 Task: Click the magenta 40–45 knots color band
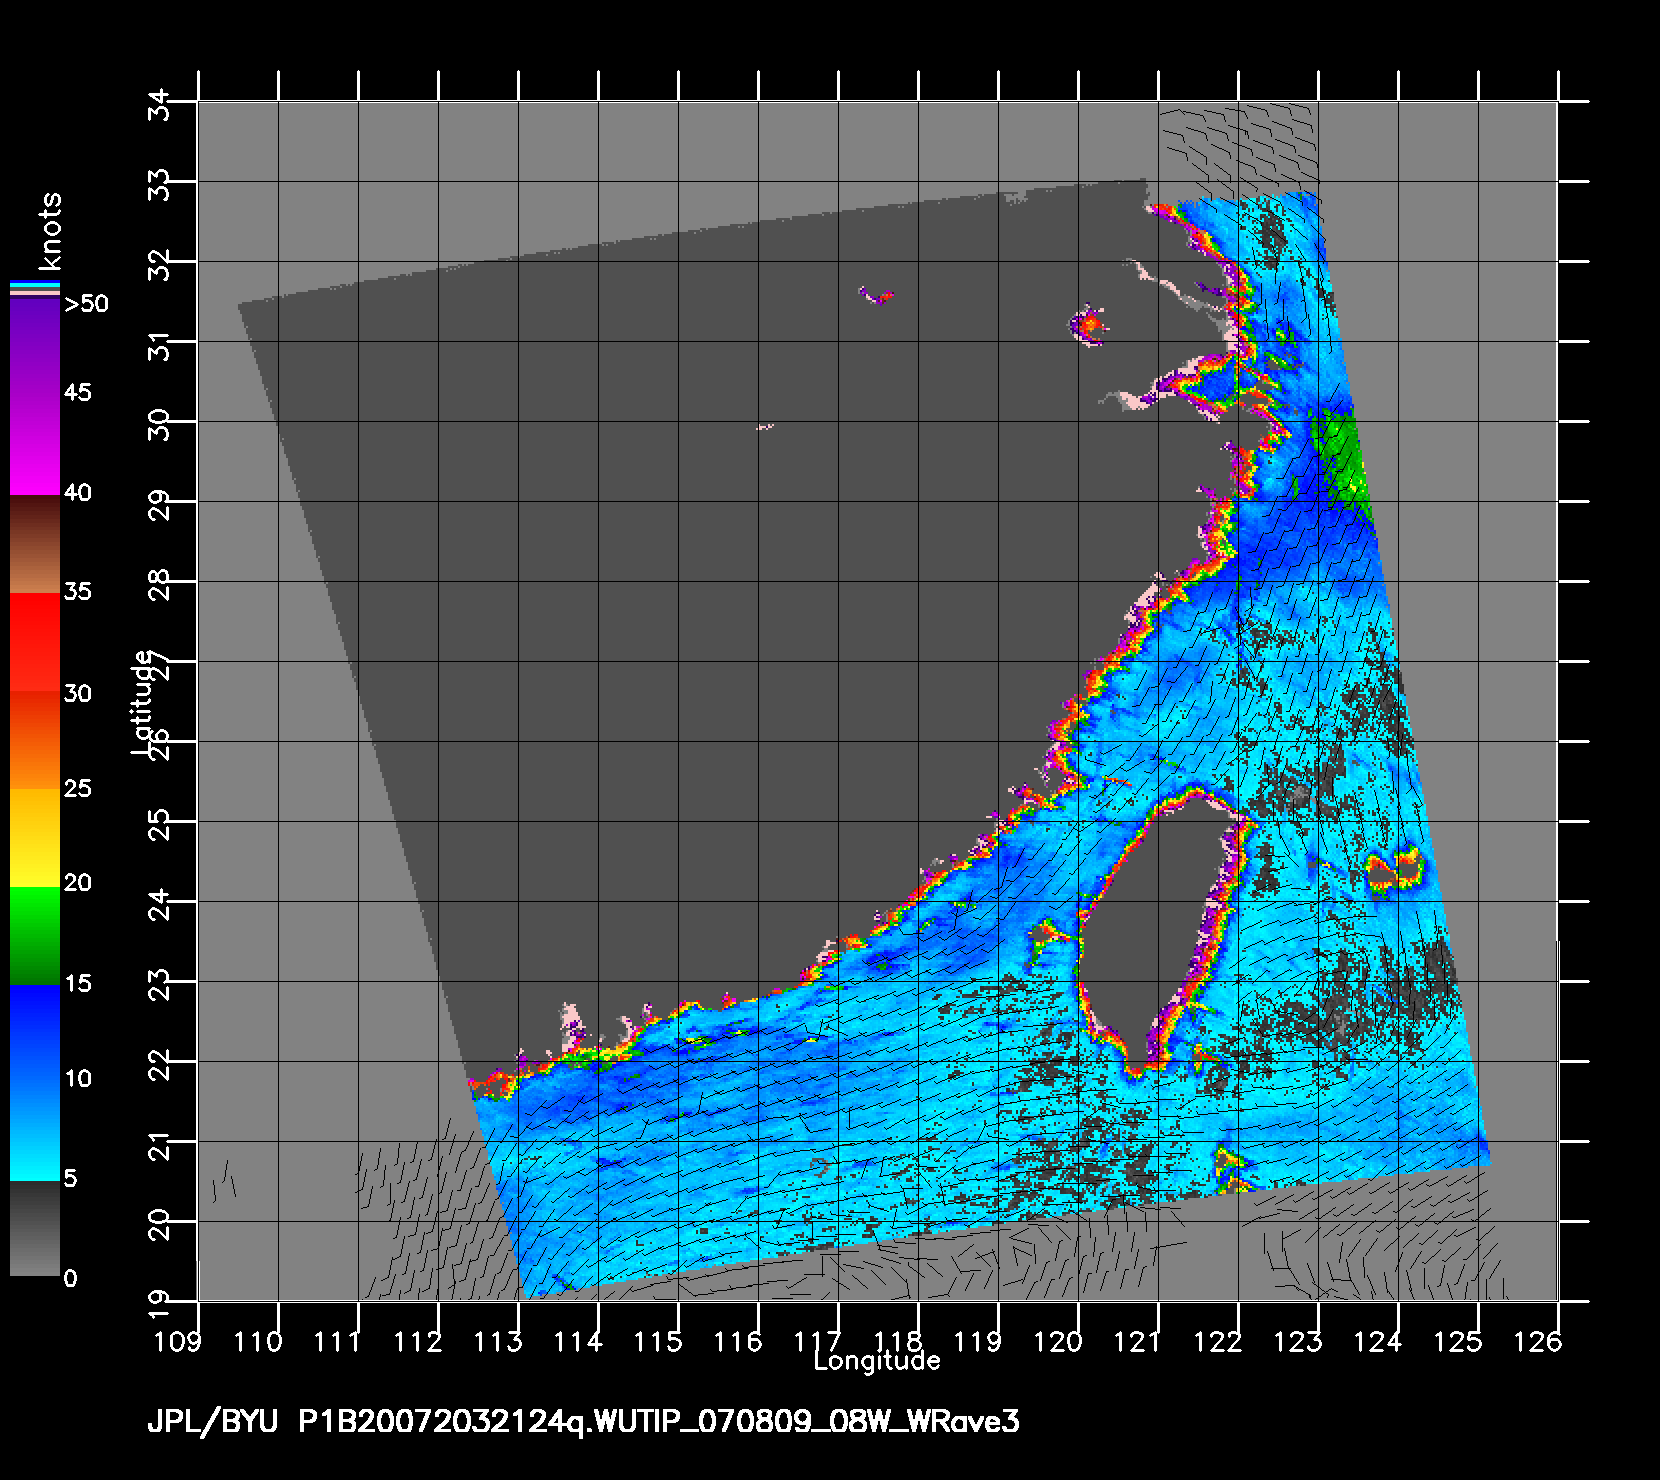point(34,443)
